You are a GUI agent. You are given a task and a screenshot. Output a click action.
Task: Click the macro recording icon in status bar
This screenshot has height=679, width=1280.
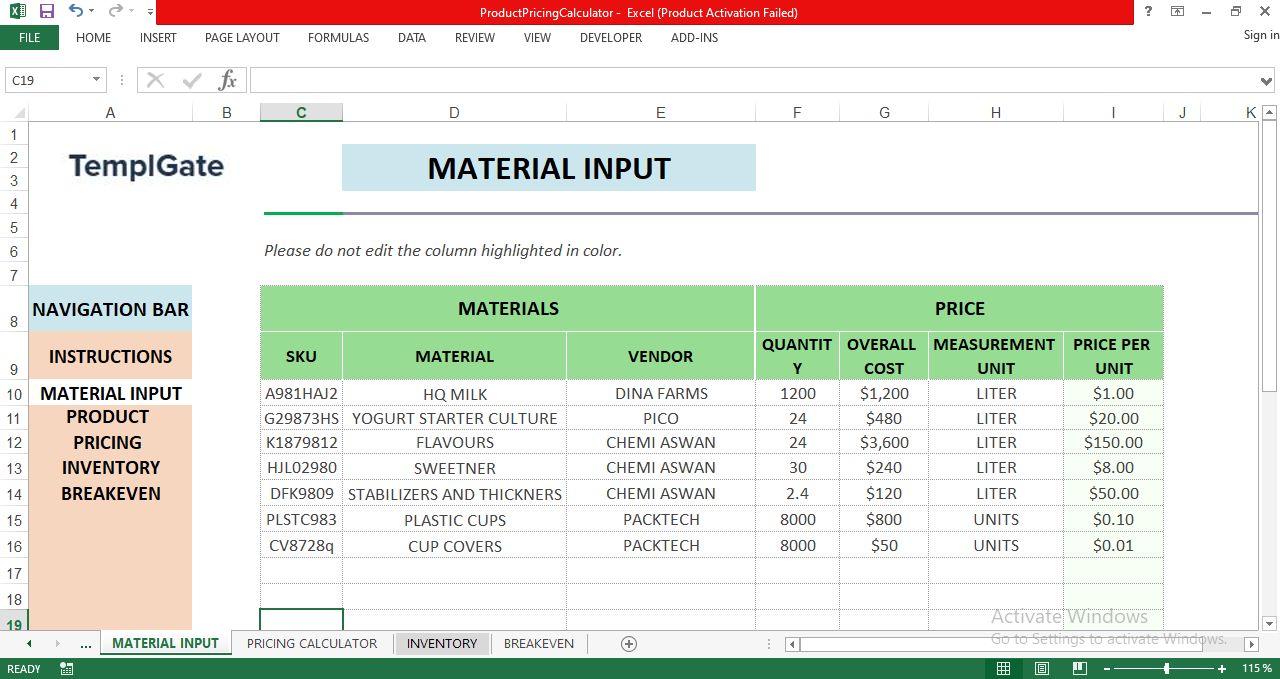[x=67, y=669]
